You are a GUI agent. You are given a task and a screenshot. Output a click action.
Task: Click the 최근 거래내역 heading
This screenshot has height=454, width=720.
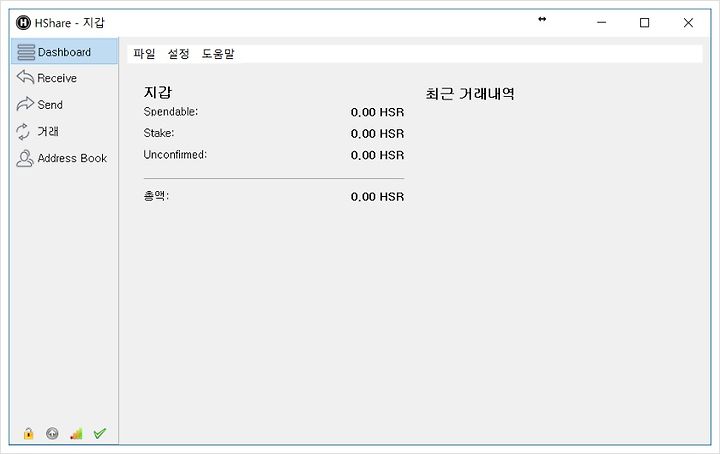[470, 94]
